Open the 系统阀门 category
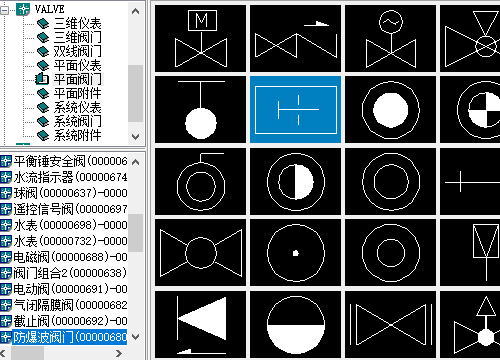This screenshot has width=500, height=360. tap(77, 121)
